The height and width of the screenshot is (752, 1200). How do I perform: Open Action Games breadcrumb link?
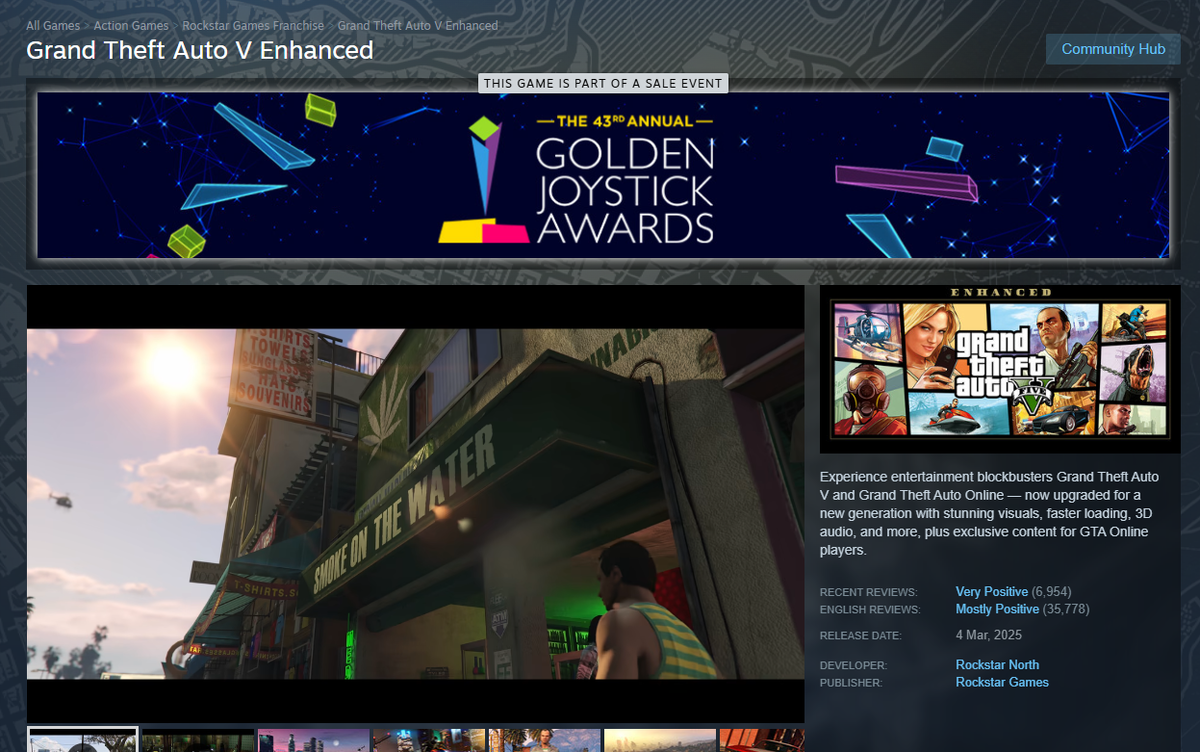[131, 26]
